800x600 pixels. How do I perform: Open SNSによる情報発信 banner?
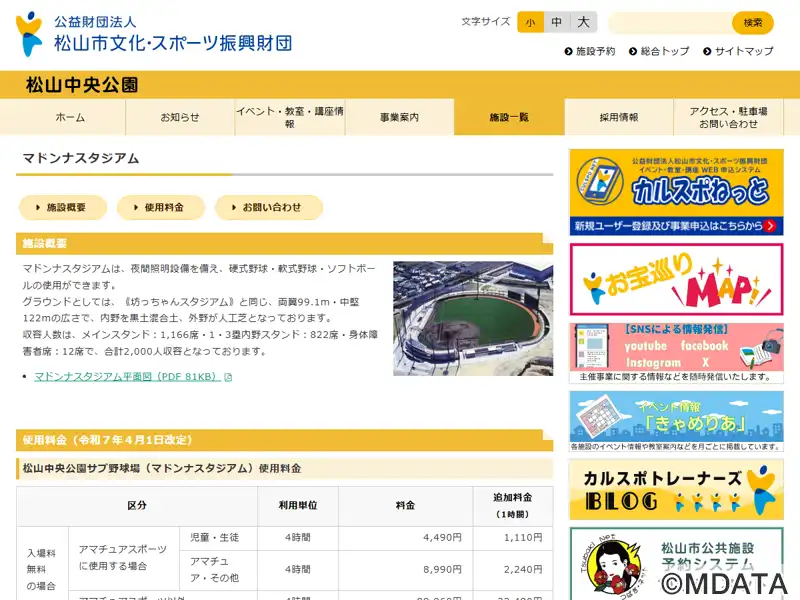coord(677,353)
